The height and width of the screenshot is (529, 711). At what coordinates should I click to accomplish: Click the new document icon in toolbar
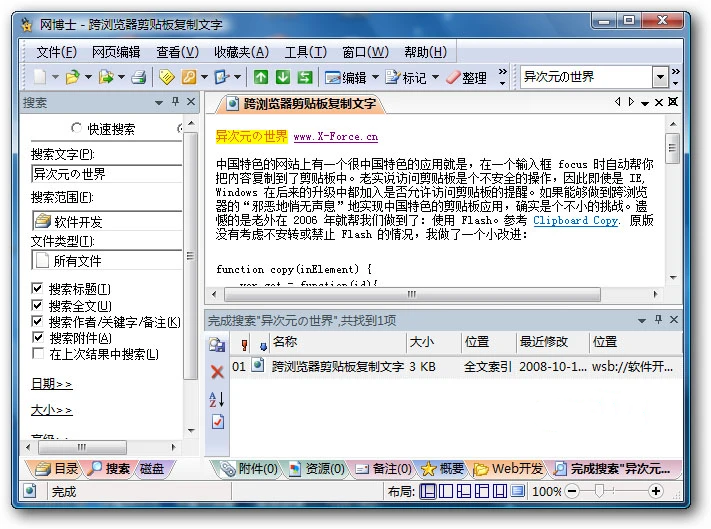pos(40,77)
